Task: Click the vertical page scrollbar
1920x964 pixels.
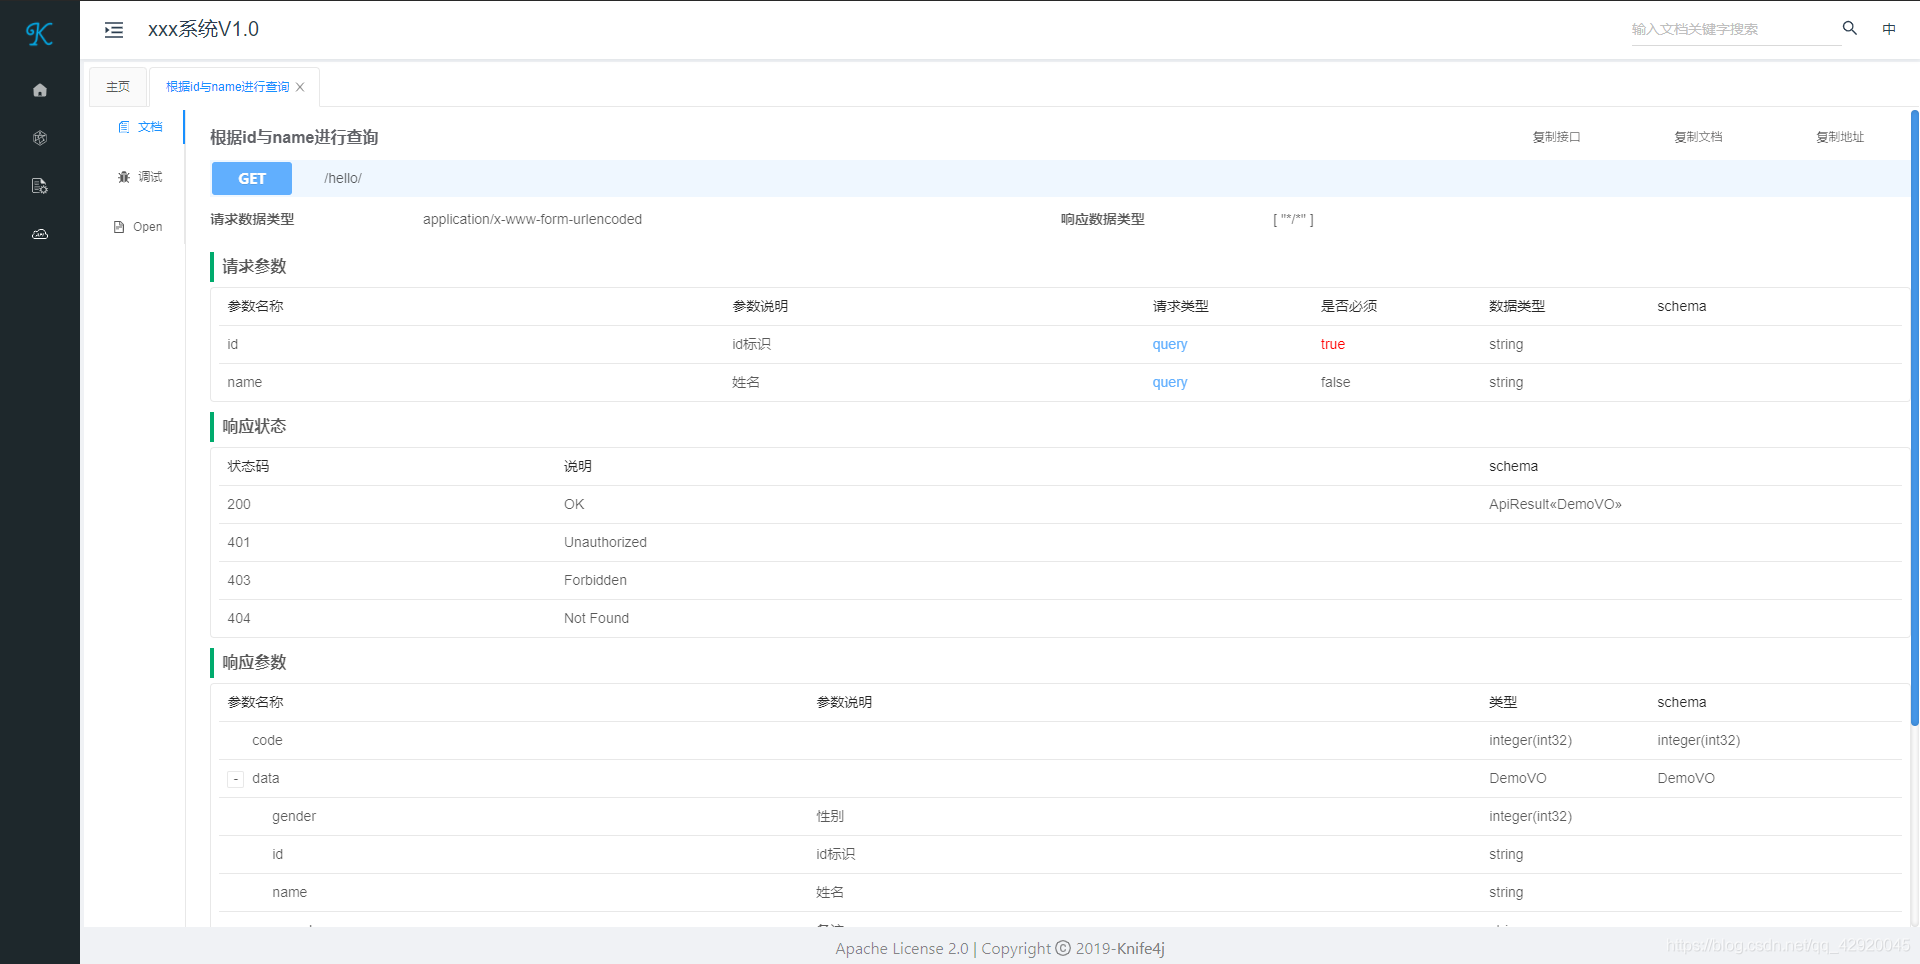Action: (1914, 418)
